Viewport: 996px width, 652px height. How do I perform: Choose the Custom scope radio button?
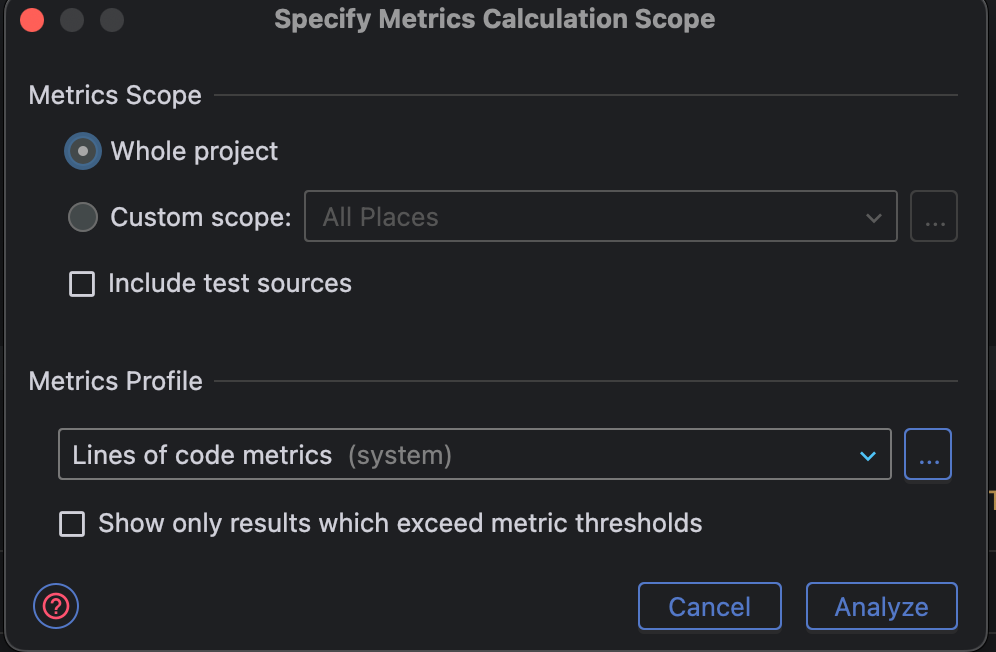coord(83,217)
